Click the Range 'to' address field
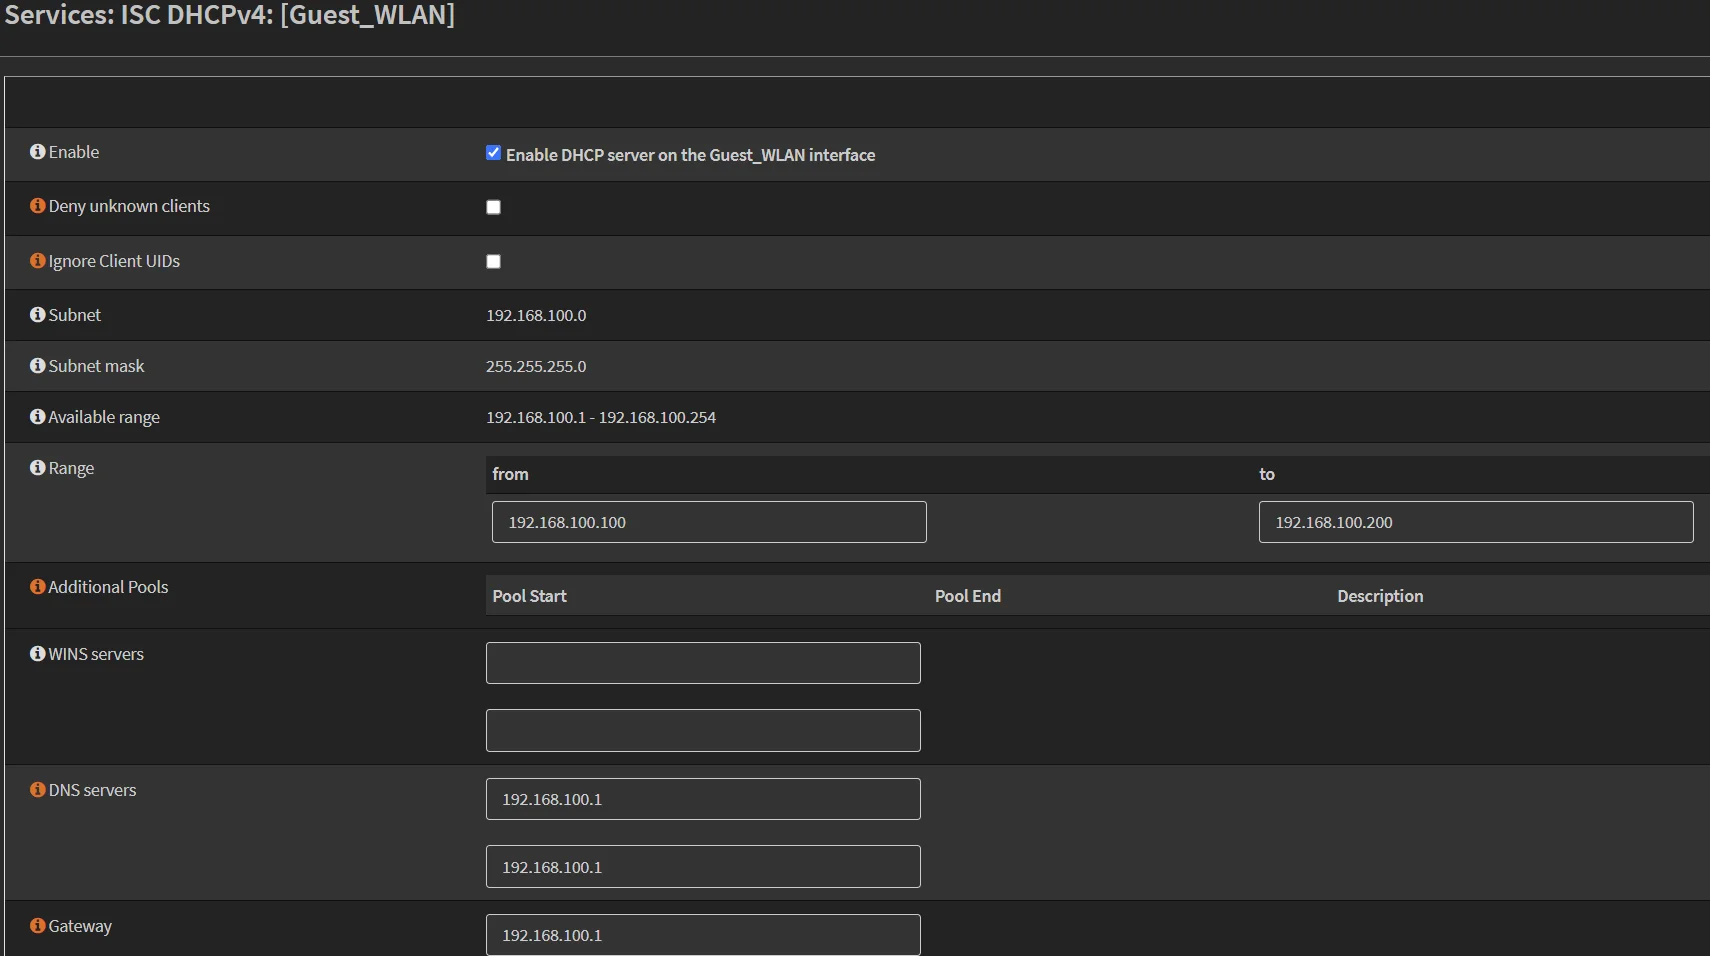Image resolution: width=1710 pixels, height=956 pixels. pyautogui.click(x=1476, y=522)
